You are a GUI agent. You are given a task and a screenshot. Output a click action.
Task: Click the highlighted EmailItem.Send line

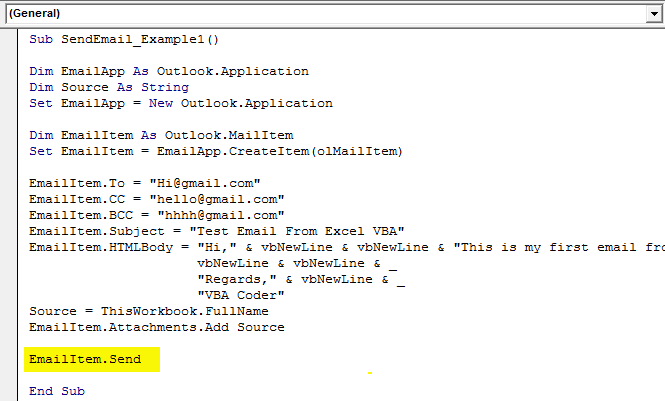pos(86,359)
